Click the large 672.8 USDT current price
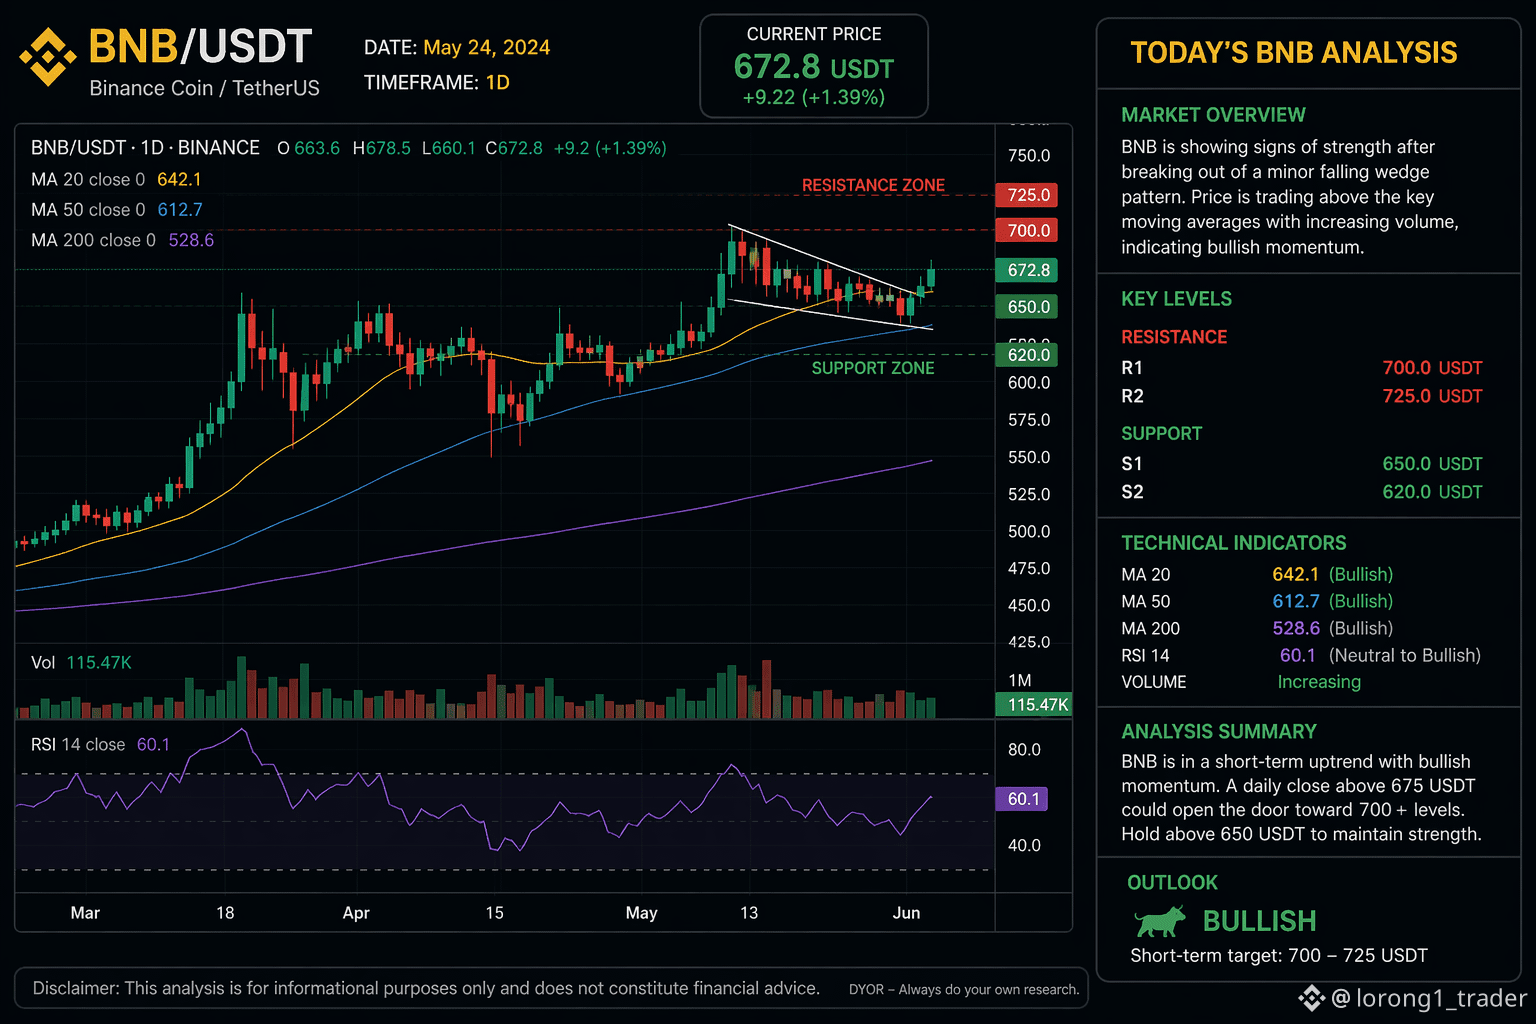 [814, 67]
